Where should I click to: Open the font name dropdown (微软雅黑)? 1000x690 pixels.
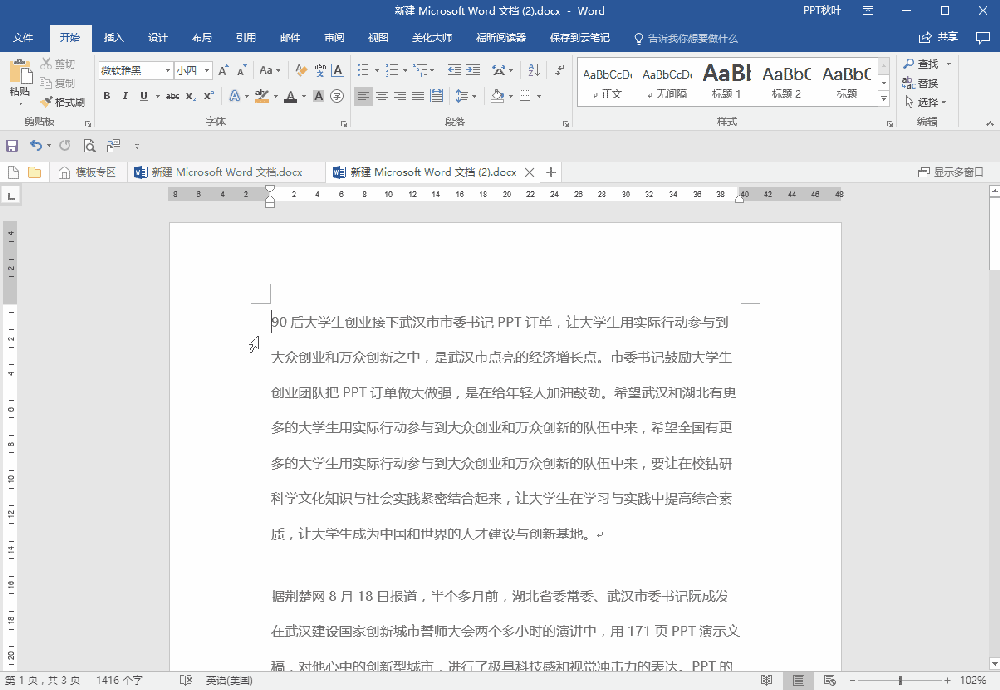tap(135, 71)
